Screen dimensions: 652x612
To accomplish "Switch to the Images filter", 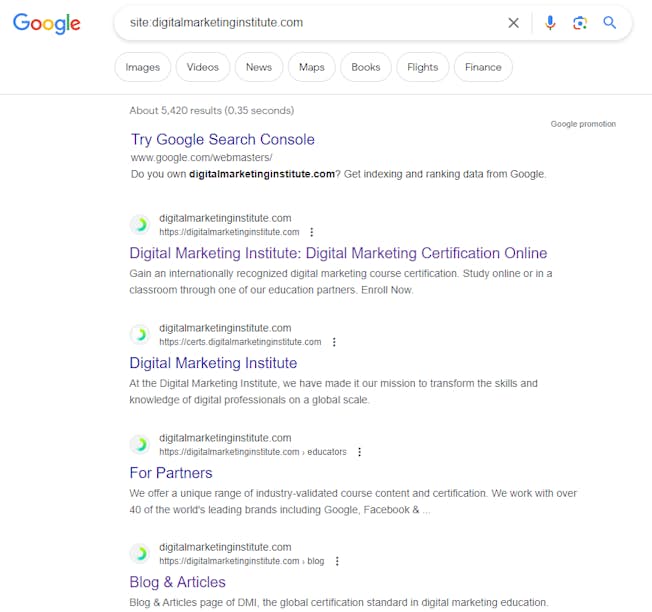I will (x=143, y=67).
